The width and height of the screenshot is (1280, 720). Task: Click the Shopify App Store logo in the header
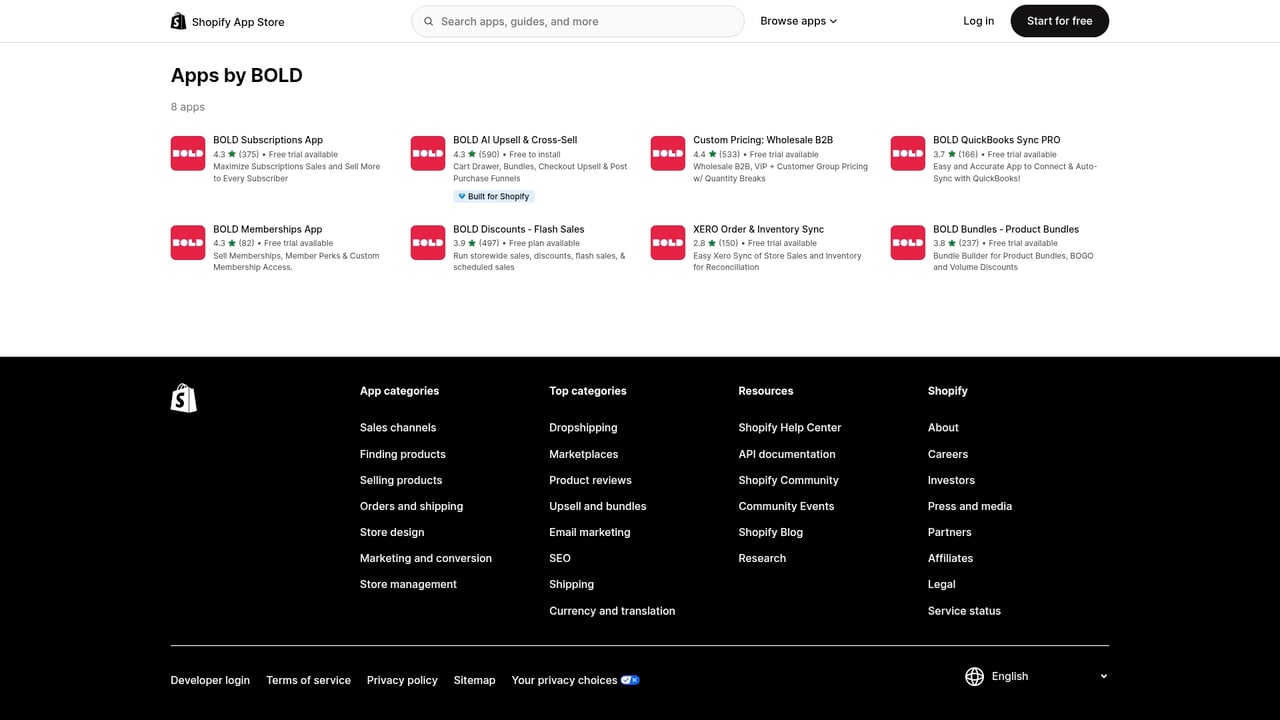(227, 21)
